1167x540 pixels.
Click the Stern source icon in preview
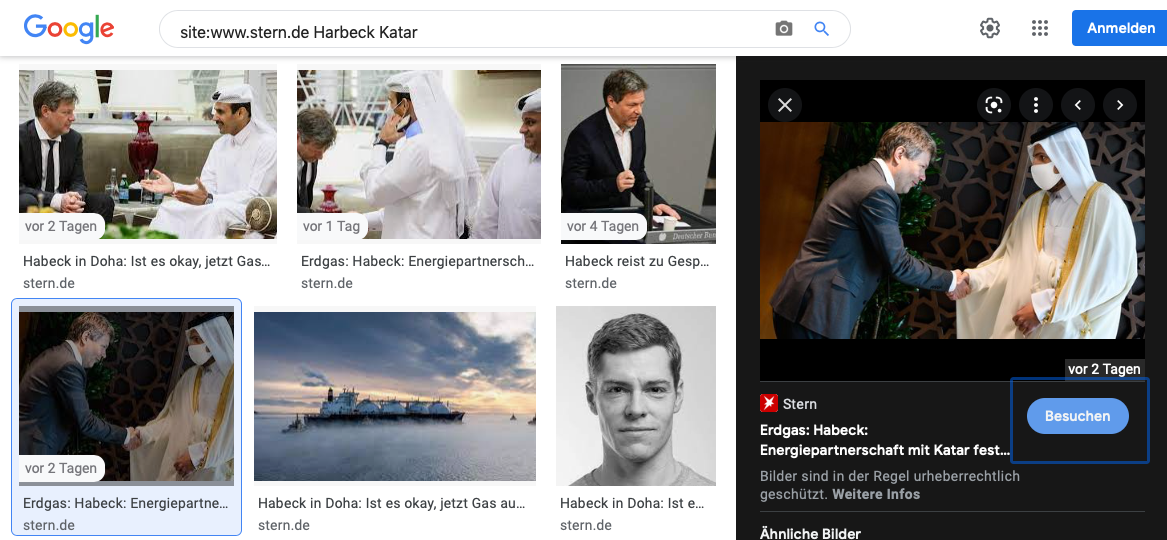coord(769,404)
